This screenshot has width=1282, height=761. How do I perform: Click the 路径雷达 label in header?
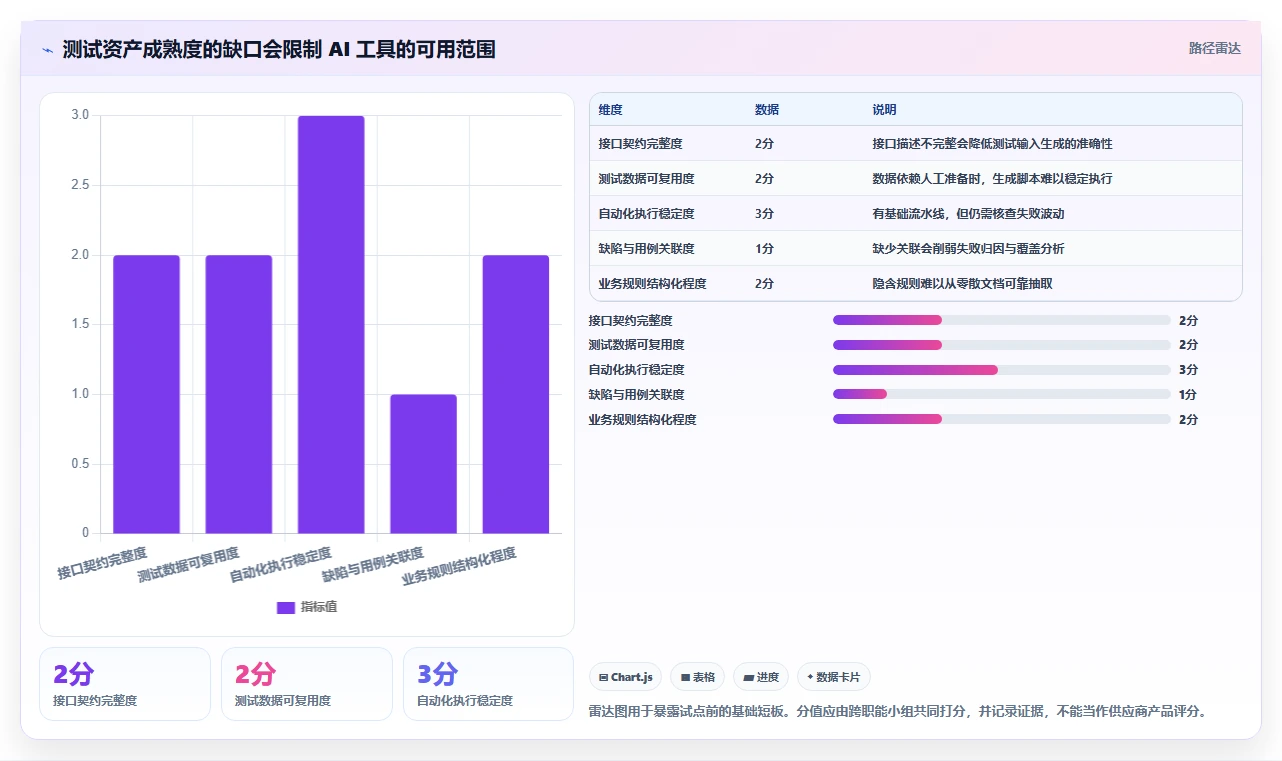(1214, 48)
